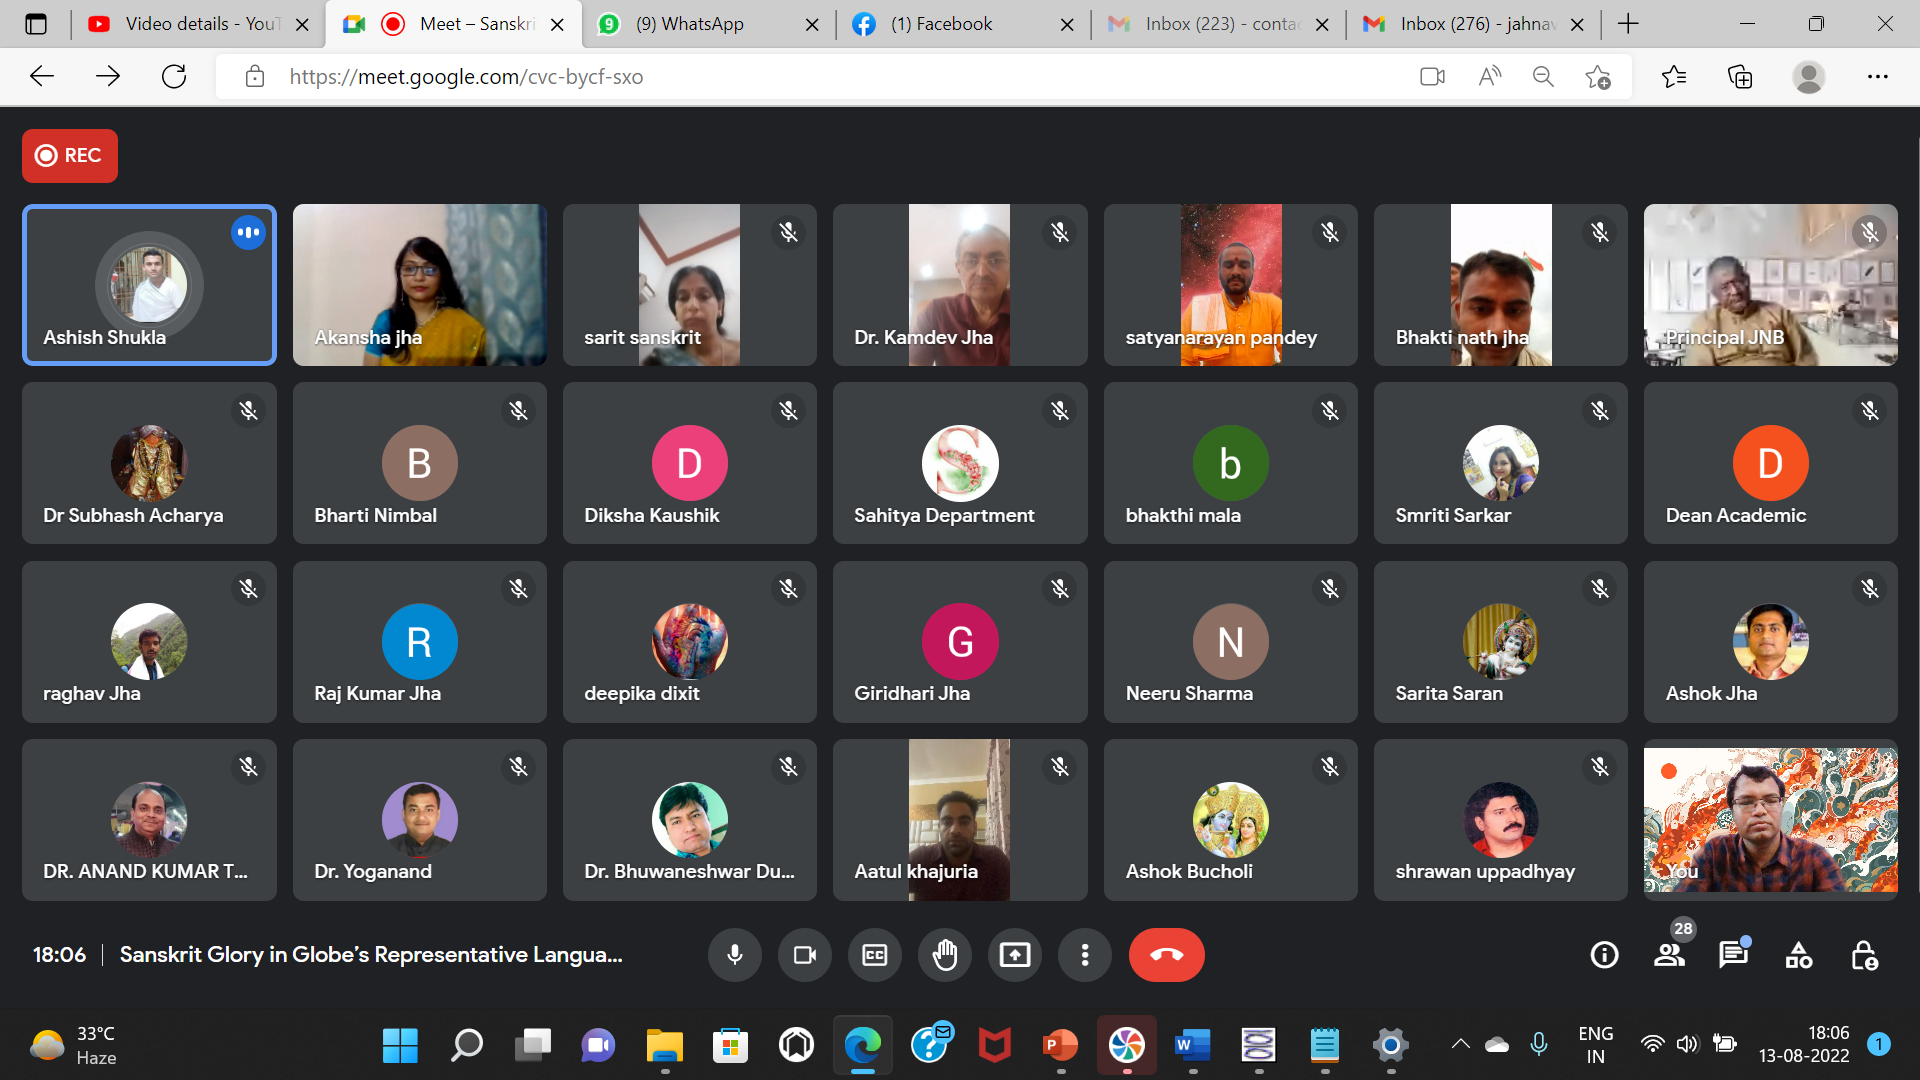Show the participants list icon
This screenshot has width=1920, height=1080.
pyautogui.click(x=1669, y=955)
